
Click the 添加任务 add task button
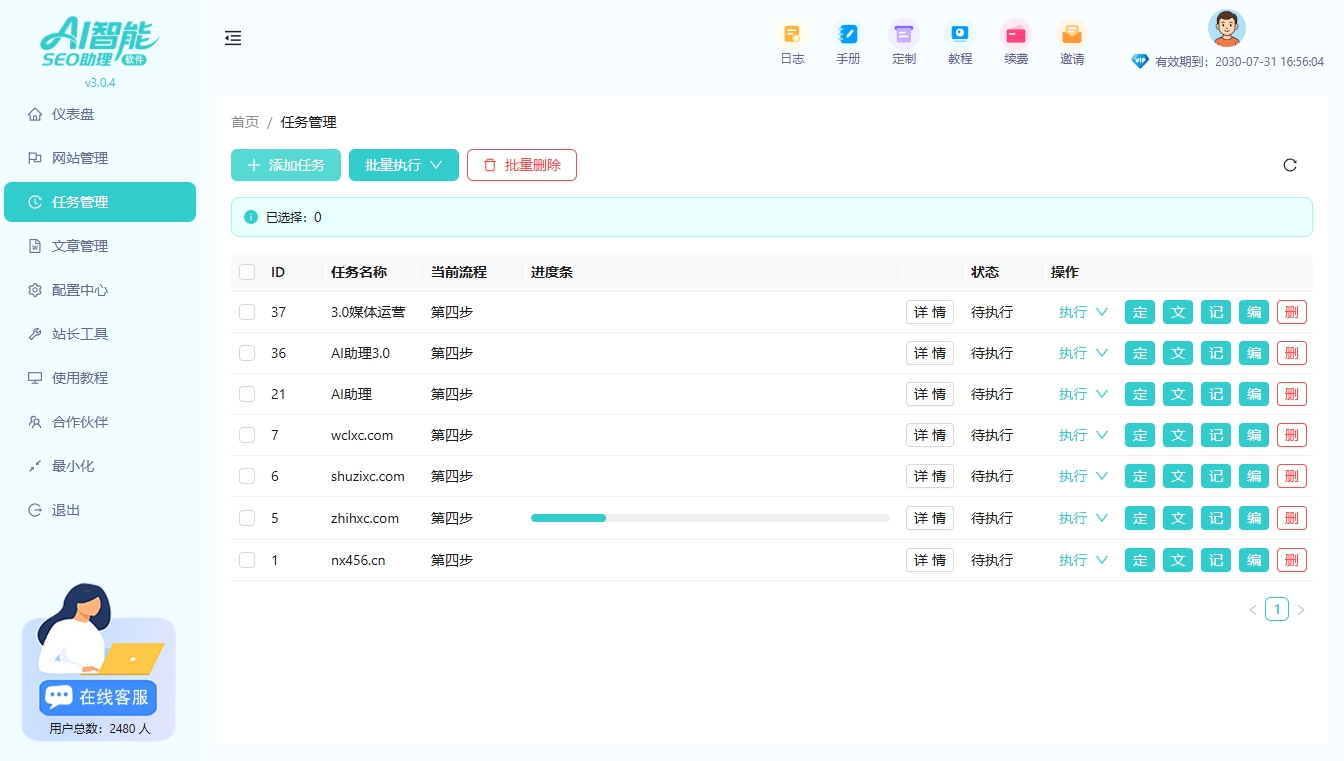[285, 165]
